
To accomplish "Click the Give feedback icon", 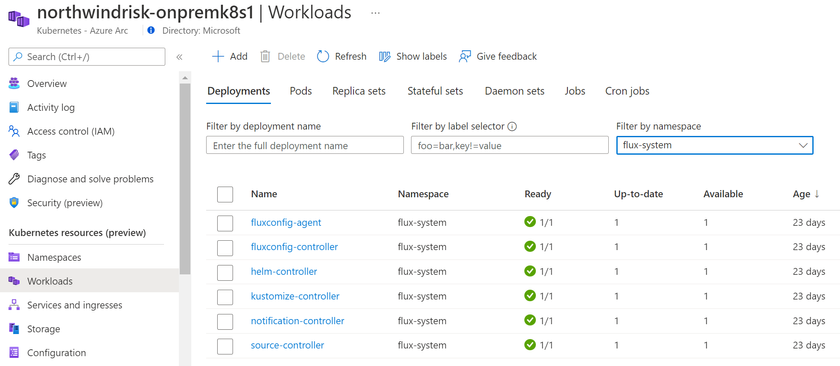I will 464,56.
